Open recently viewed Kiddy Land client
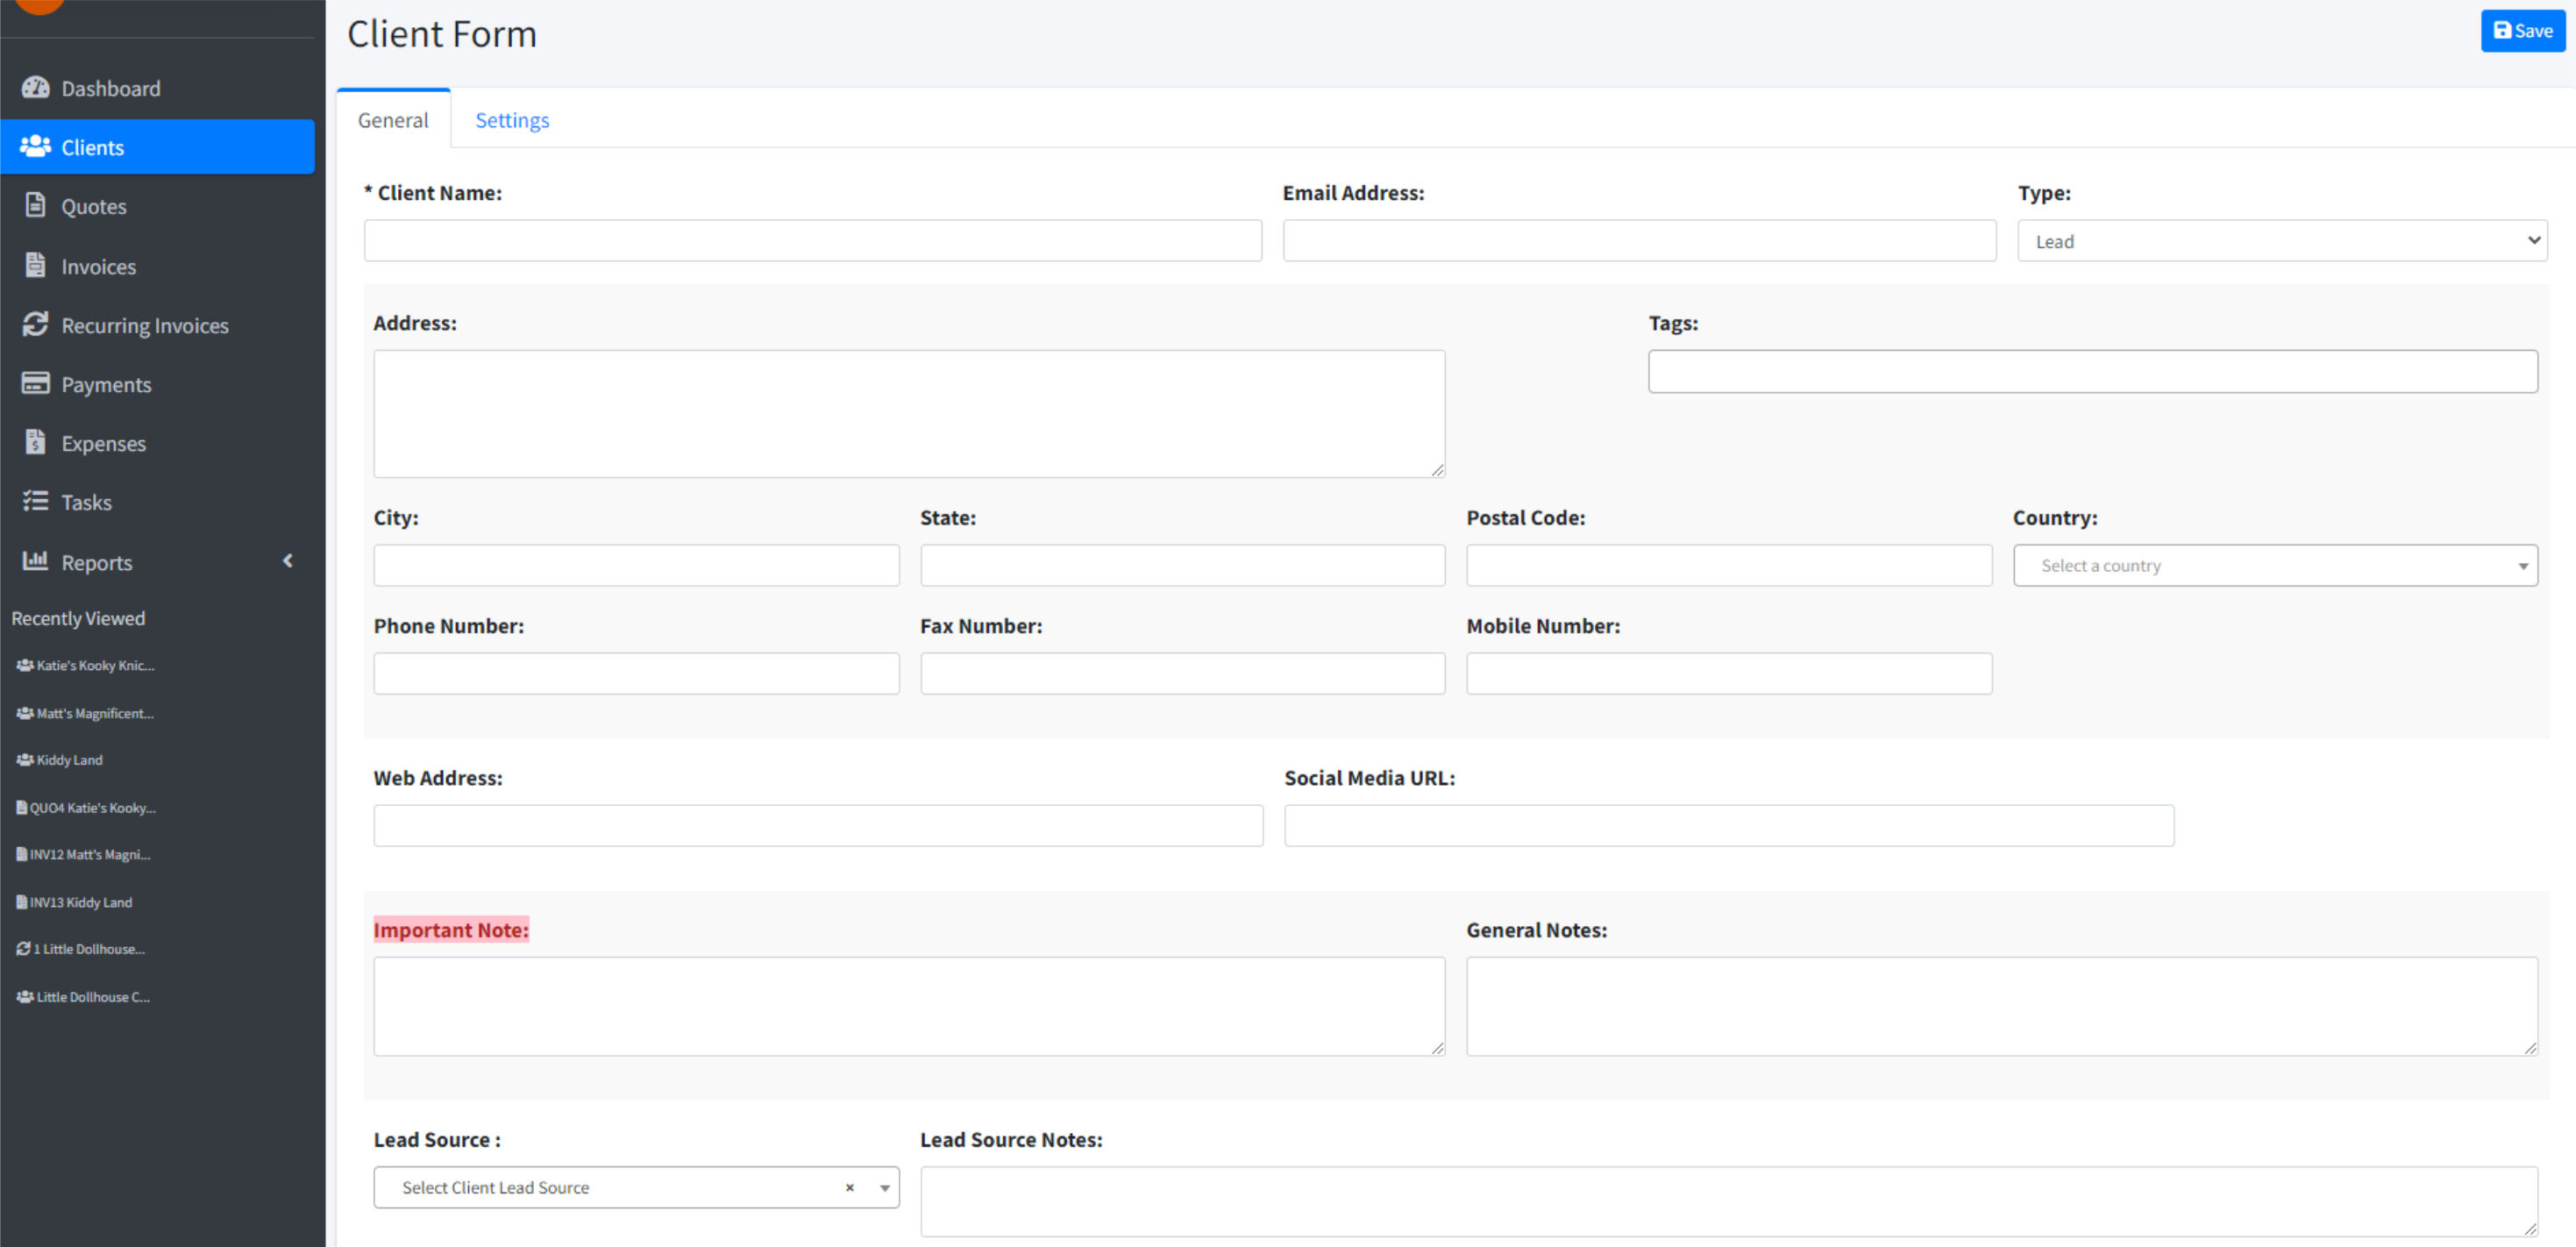Viewport: 2576px width, 1247px height. pyautogui.click(x=69, y=760)
